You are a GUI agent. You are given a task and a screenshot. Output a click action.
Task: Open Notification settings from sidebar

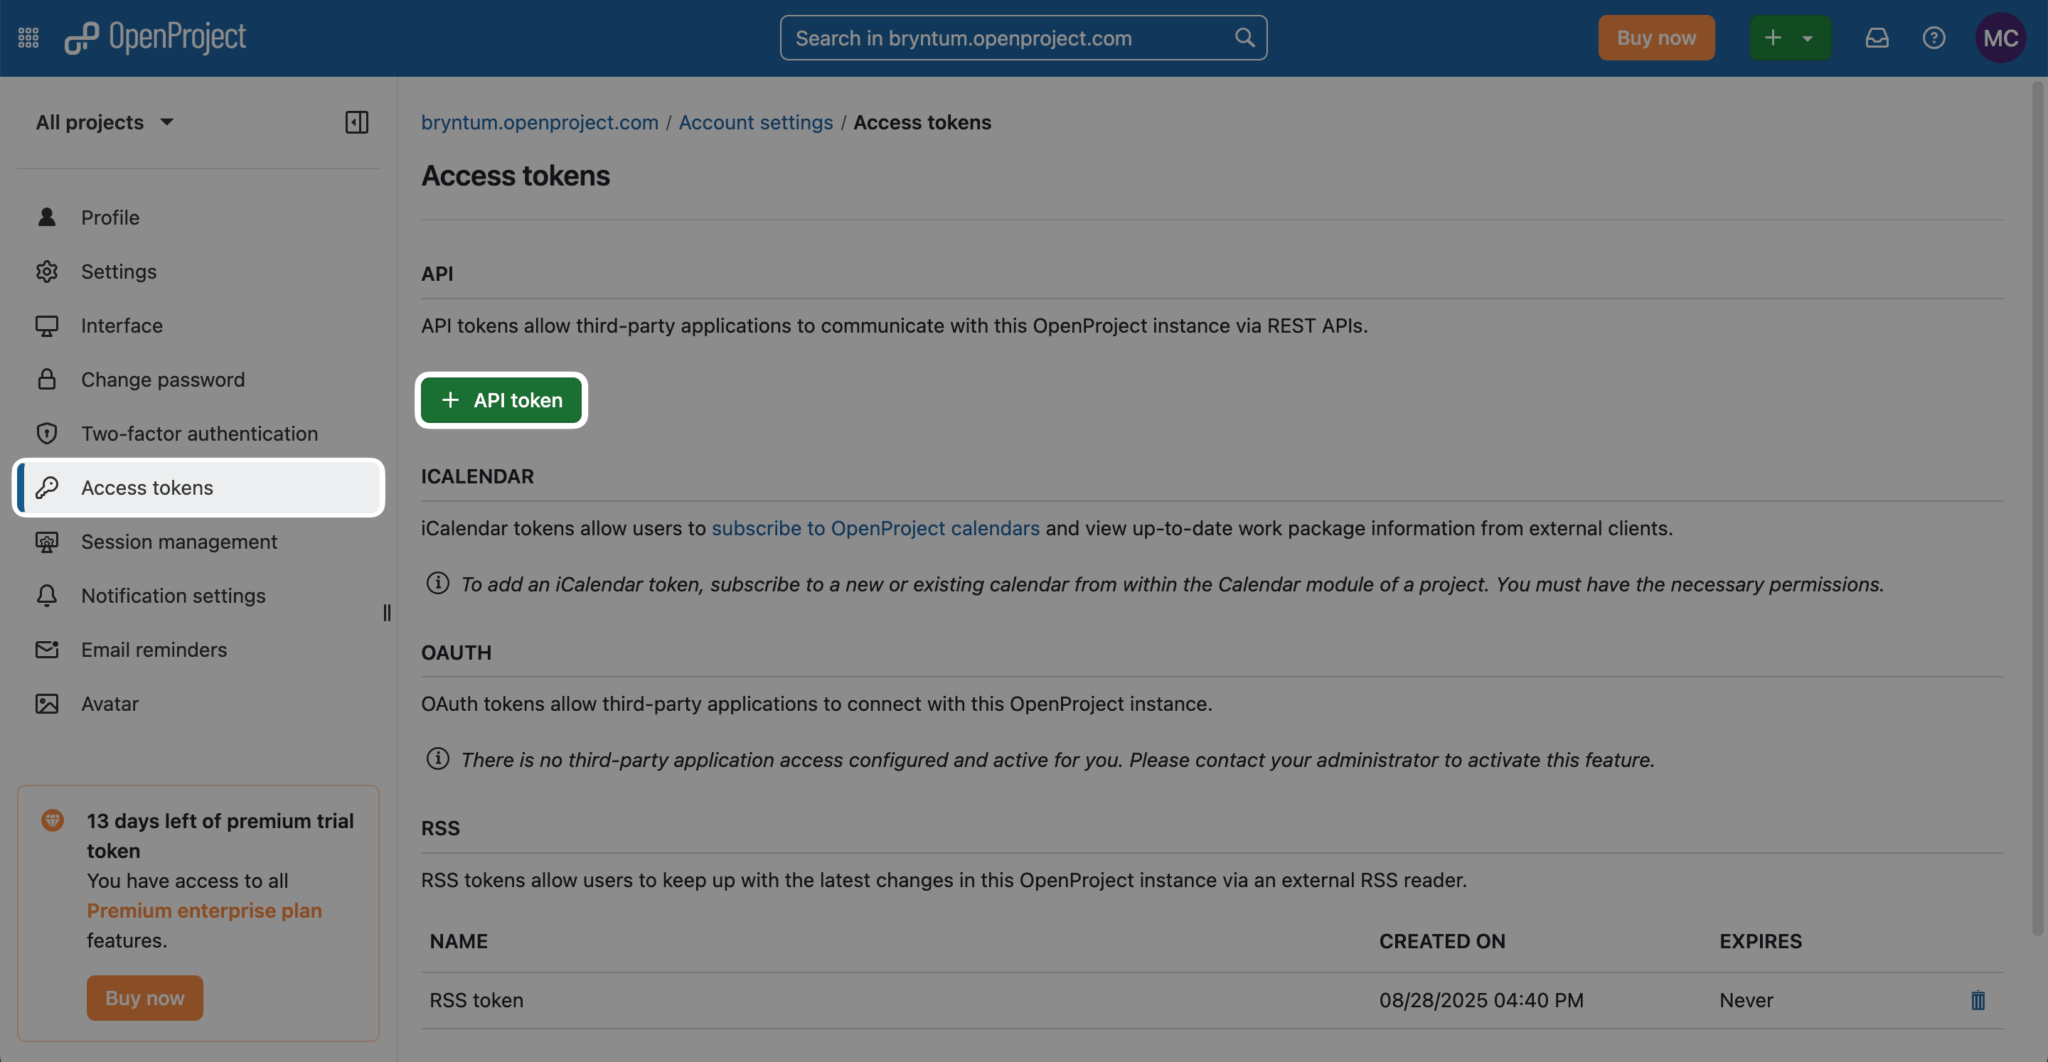tap(173, 596)
